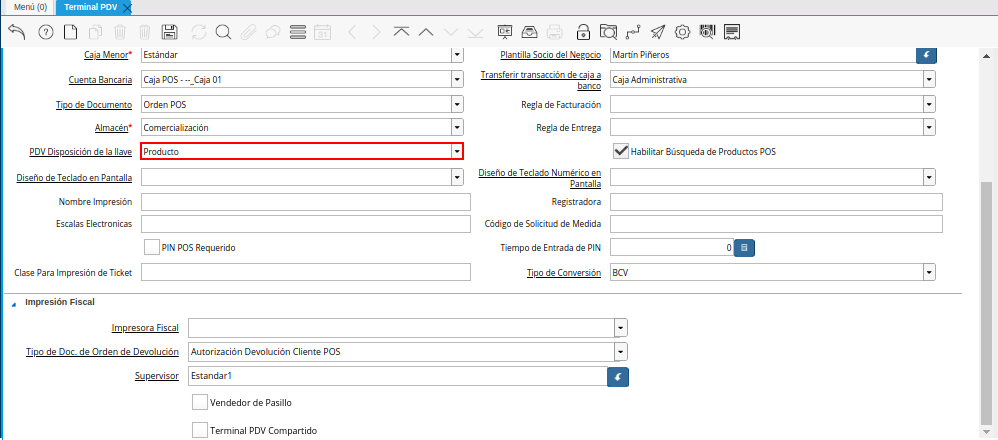The height and width of the screenshot is (440, 998).
Task: Go to the detail tab with right chevron
Action: (376, 32)
